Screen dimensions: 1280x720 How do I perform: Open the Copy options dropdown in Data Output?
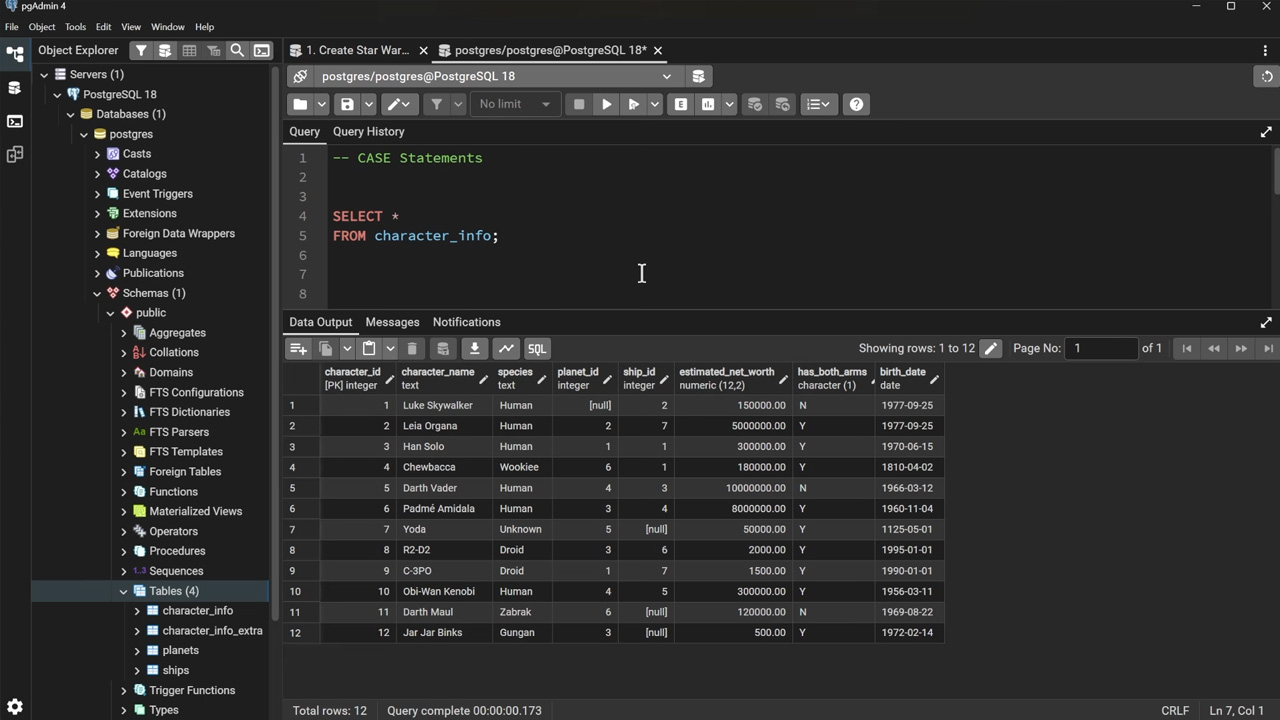[347, 348]
